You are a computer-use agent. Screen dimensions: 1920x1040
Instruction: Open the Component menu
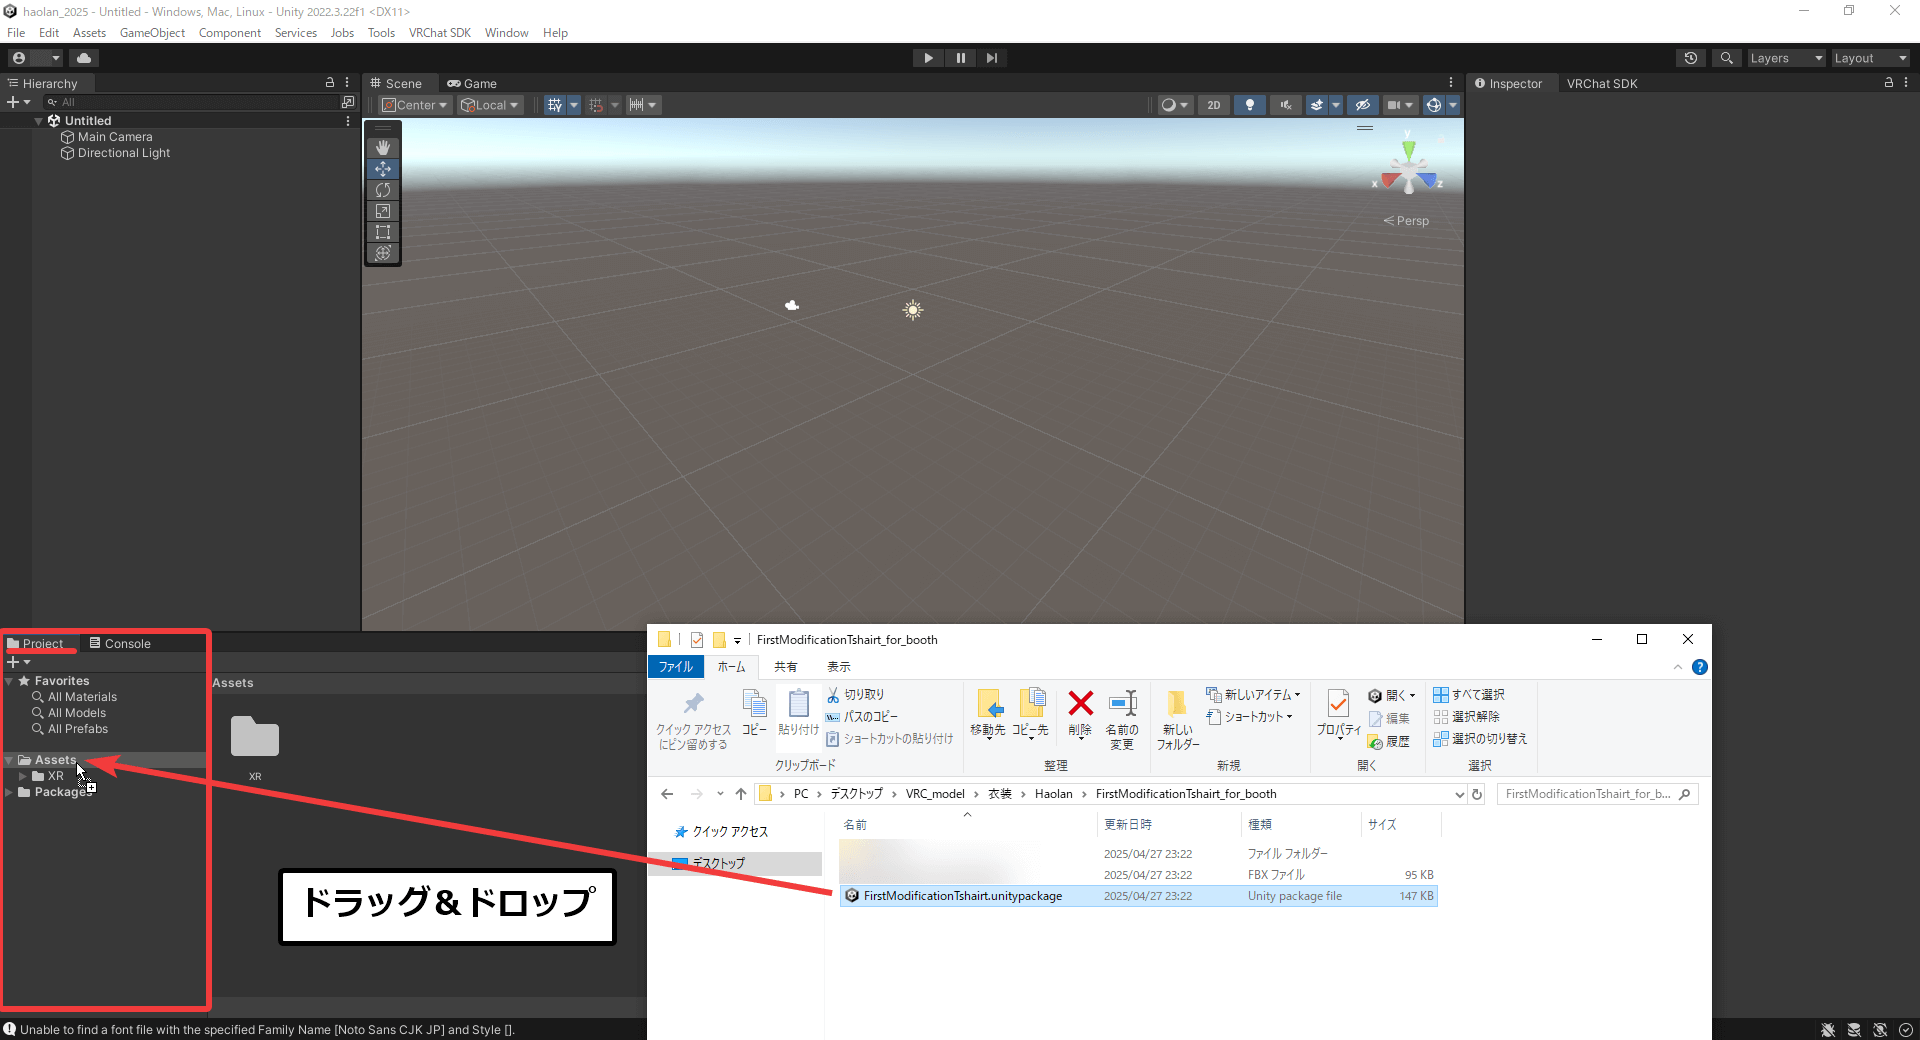(230, 33)
